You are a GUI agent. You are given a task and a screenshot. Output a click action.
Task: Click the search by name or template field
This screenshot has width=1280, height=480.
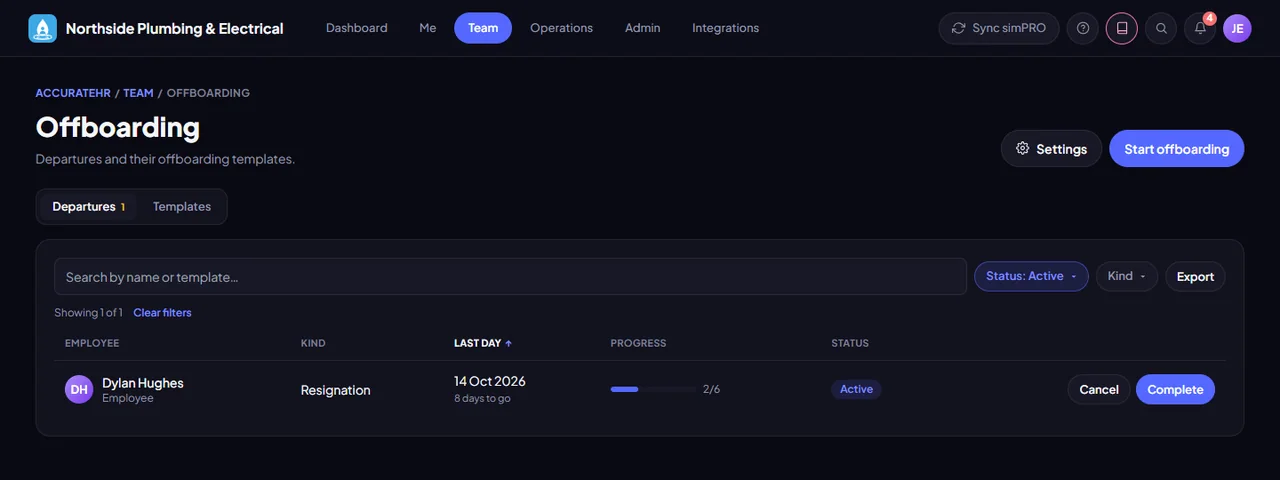pyautogui.click(x=510, y=277)
